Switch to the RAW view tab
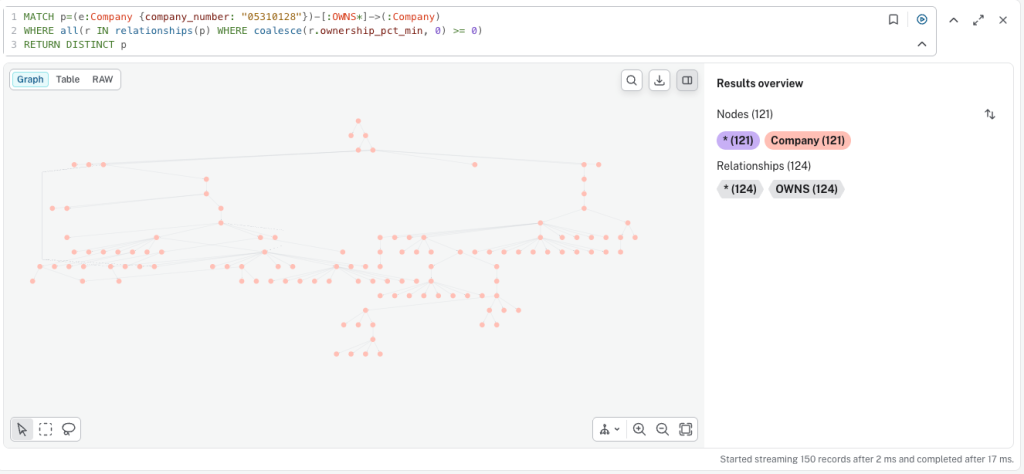Viewport: 1024px width, 474px height. point(102,79)
